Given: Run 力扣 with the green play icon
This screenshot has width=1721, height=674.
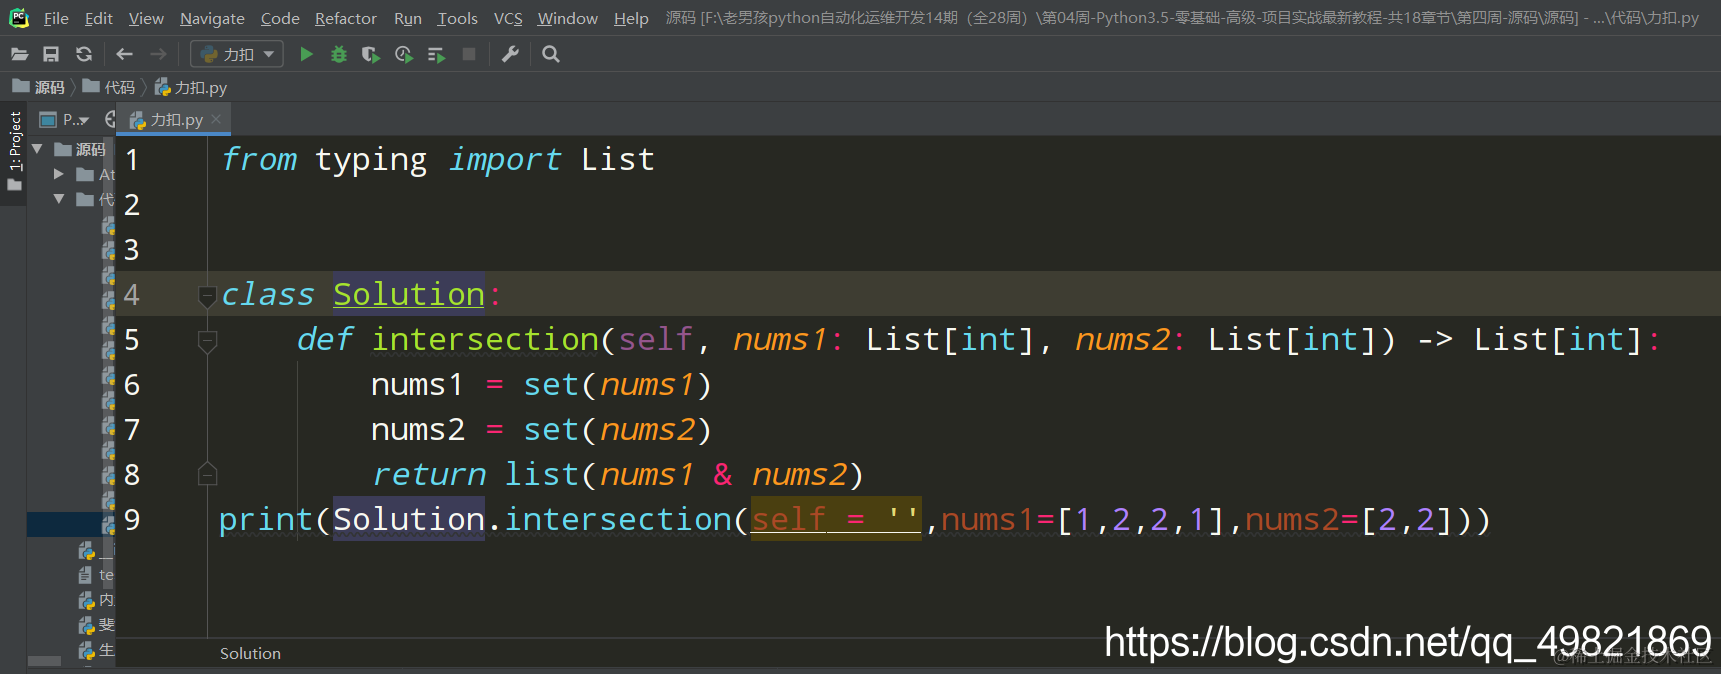Looking at the screenshot, I should (307, 54).
